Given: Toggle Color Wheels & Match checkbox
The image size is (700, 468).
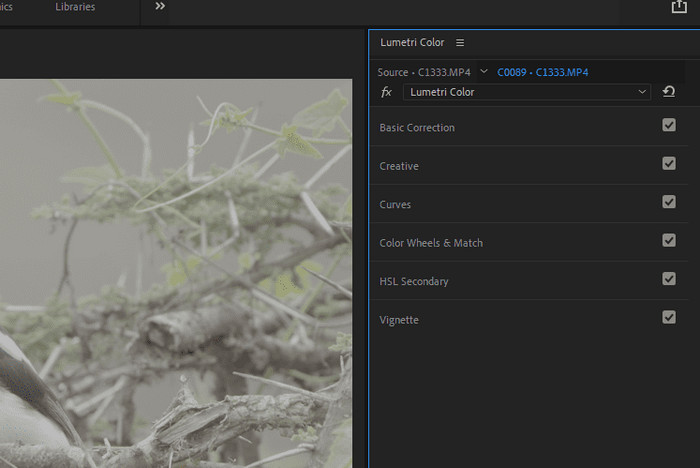Looking at the screenshot, I should 669,240.
